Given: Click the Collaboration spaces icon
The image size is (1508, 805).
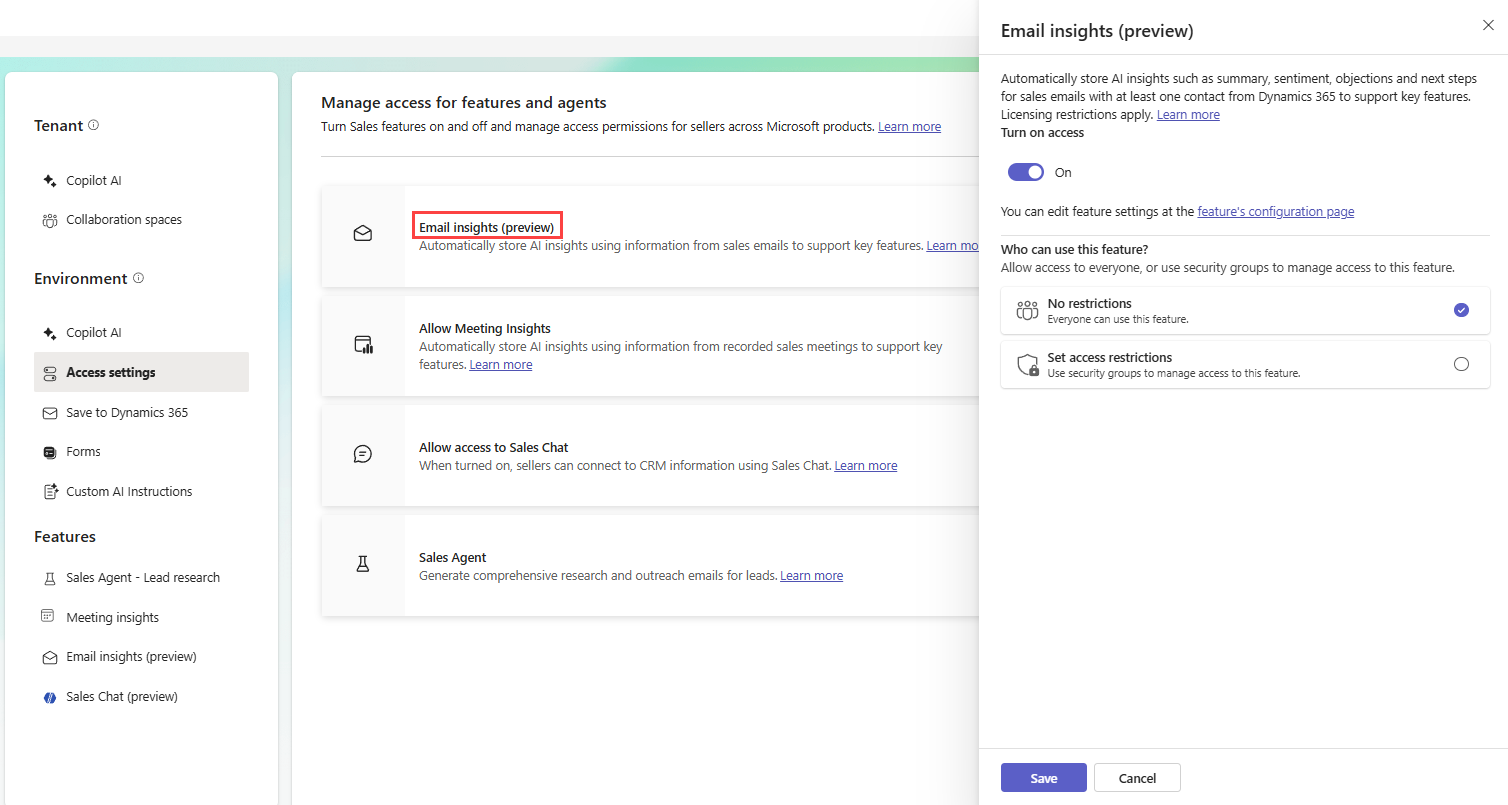Looking at the screenshot, I should 49,219.
